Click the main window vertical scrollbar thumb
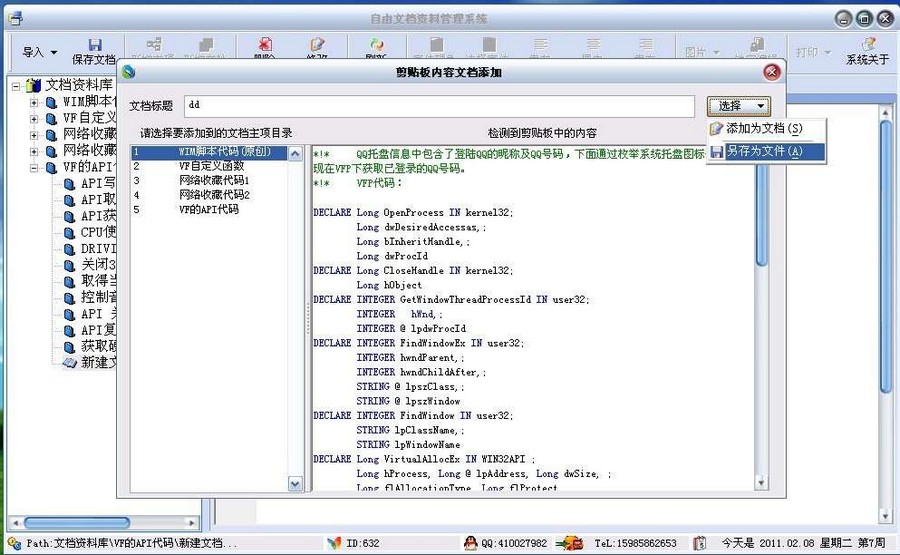 pyautogui.click(x=885, y=257)
